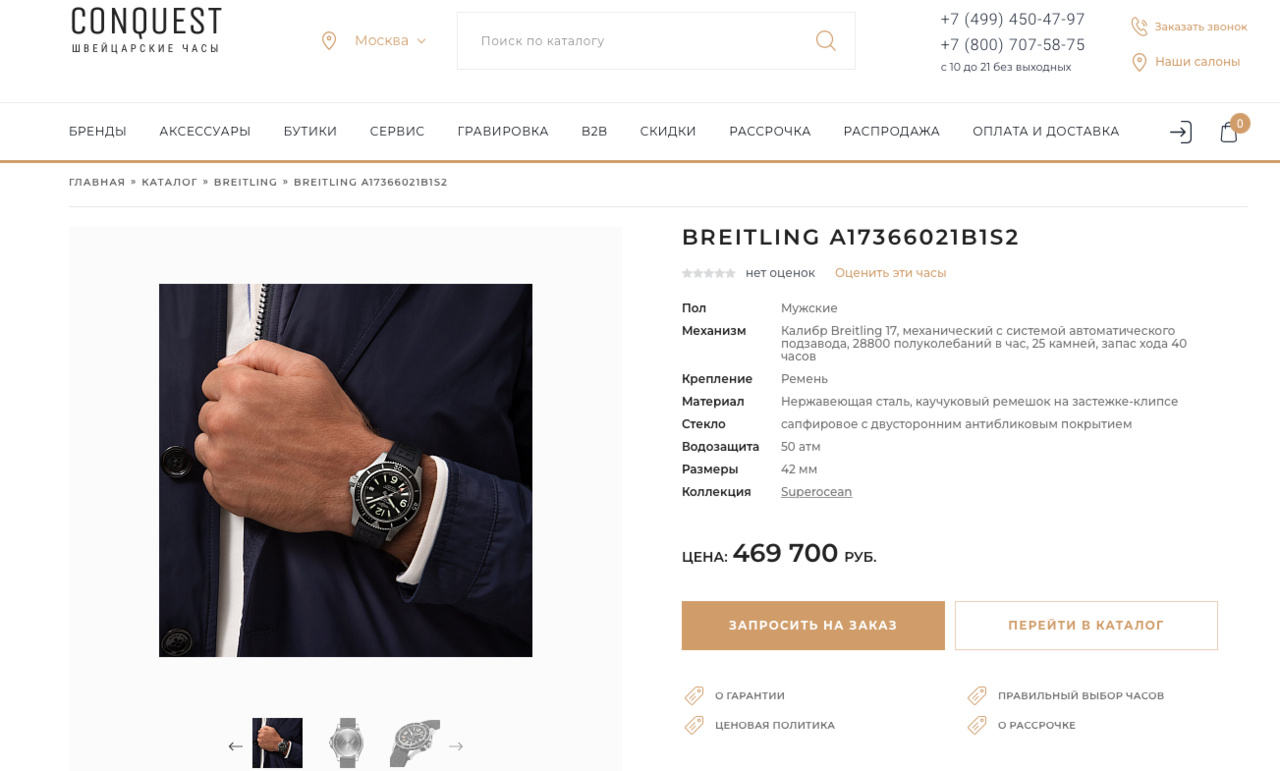Click the pin icon for Наши салоны

pos(1139,62)
